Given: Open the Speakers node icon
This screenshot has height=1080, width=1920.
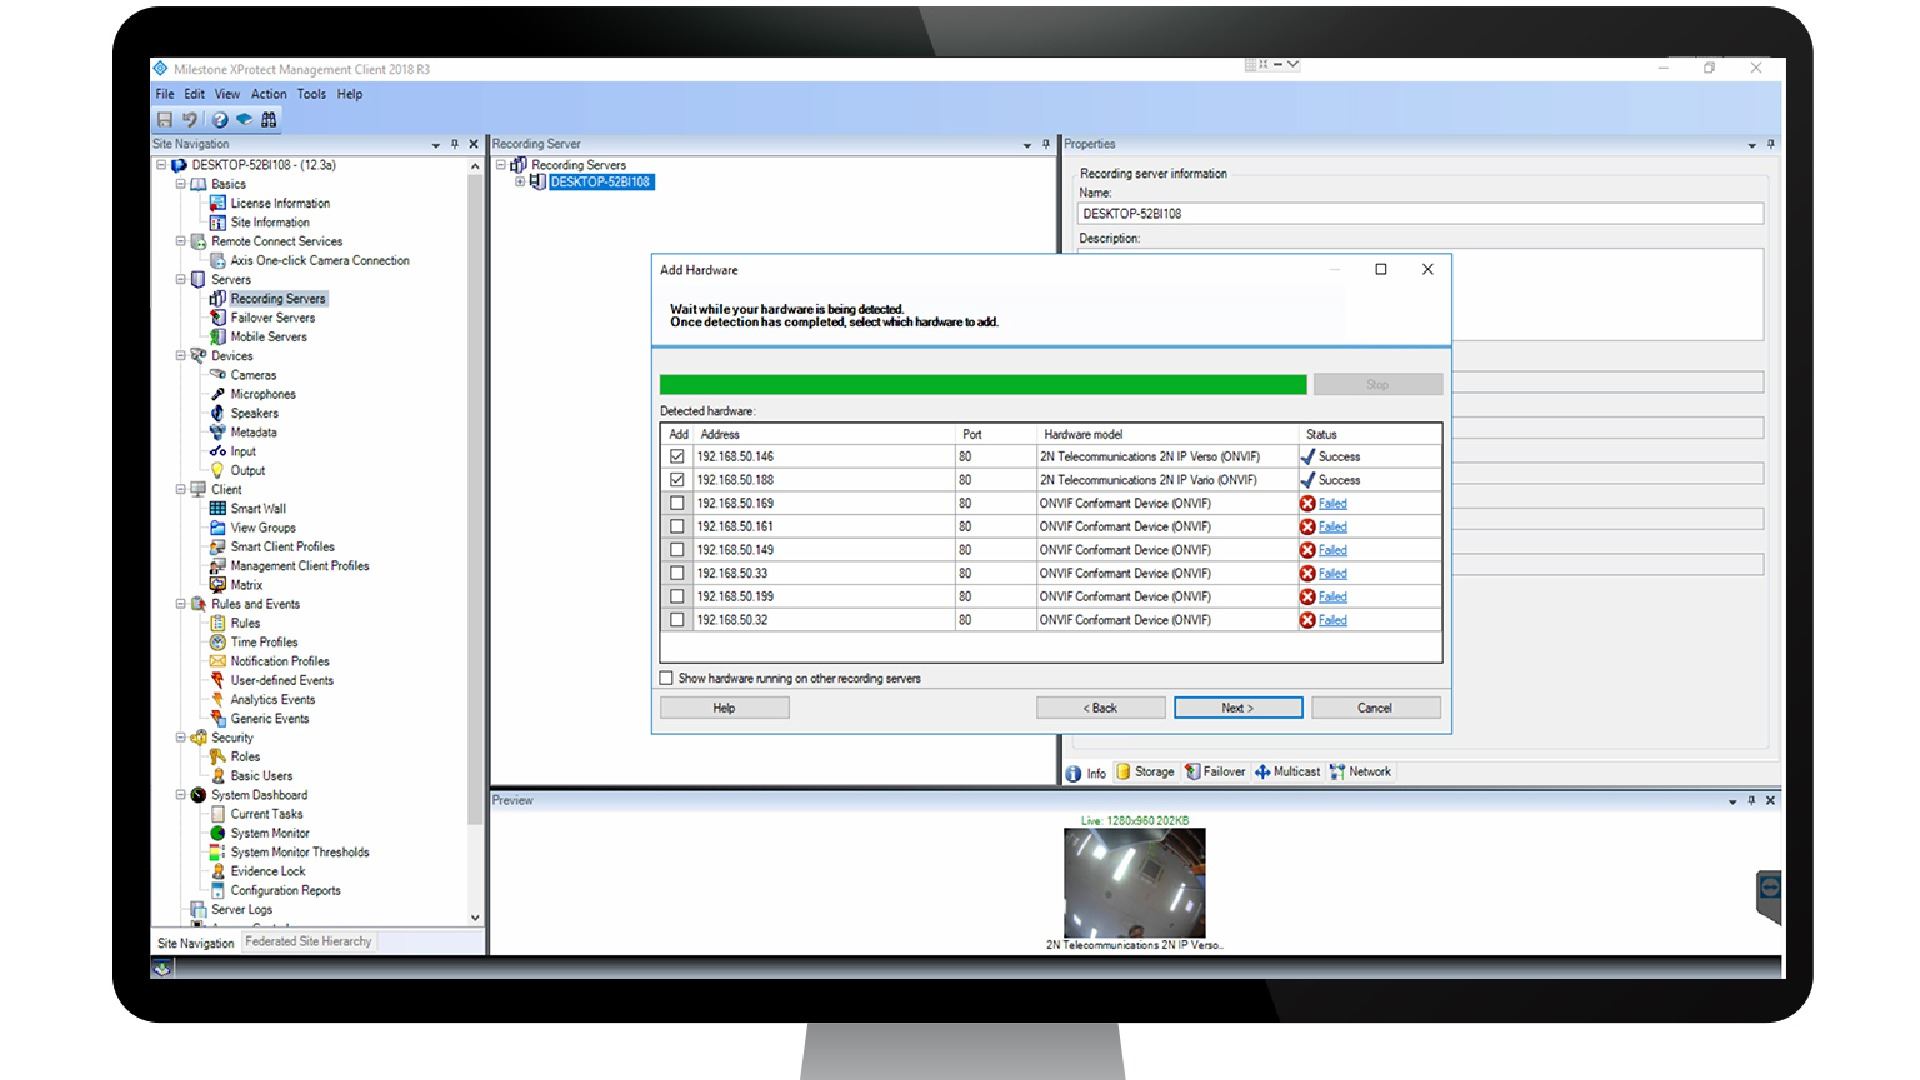Looking at the screenshot, I should (217, 413).
